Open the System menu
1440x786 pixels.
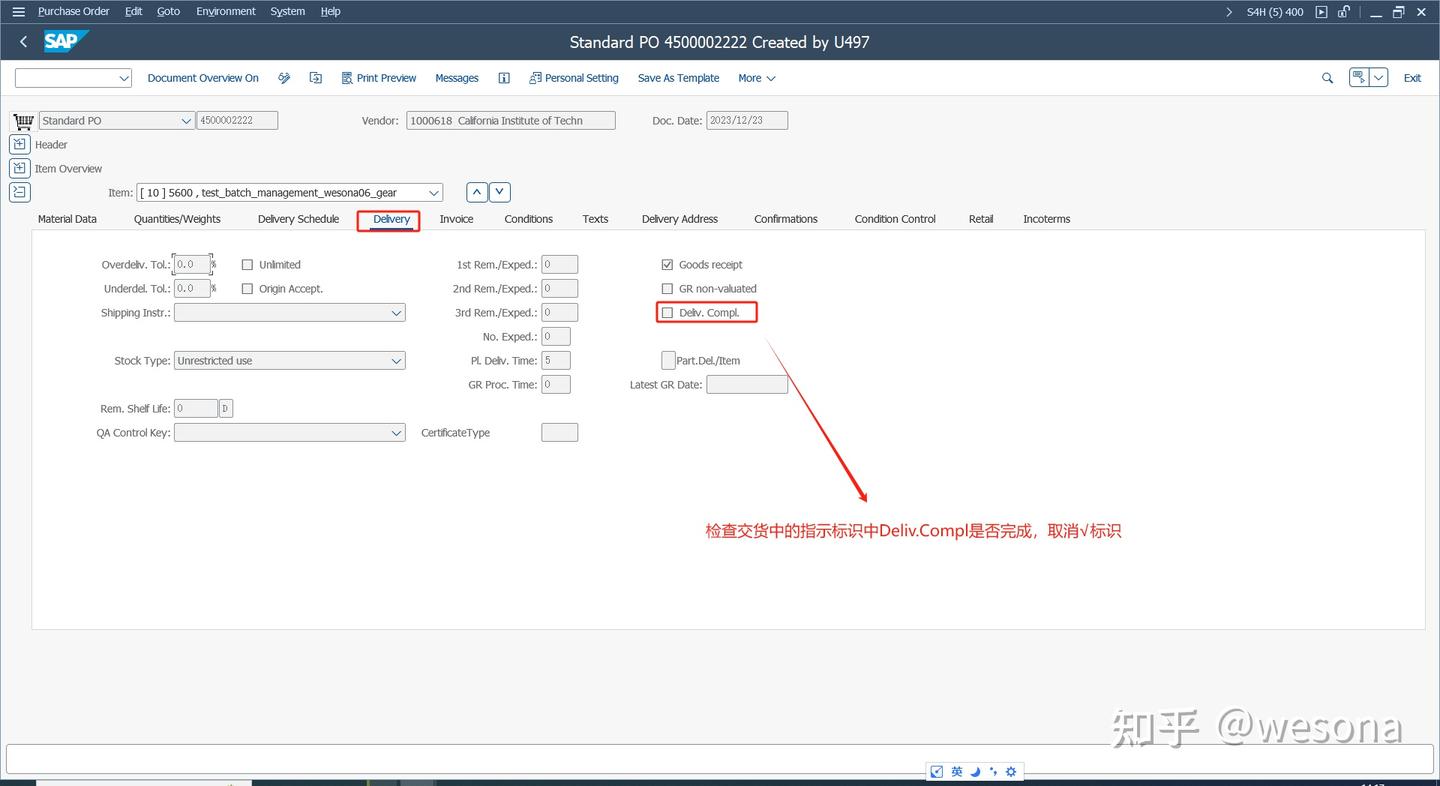[288, 12]
